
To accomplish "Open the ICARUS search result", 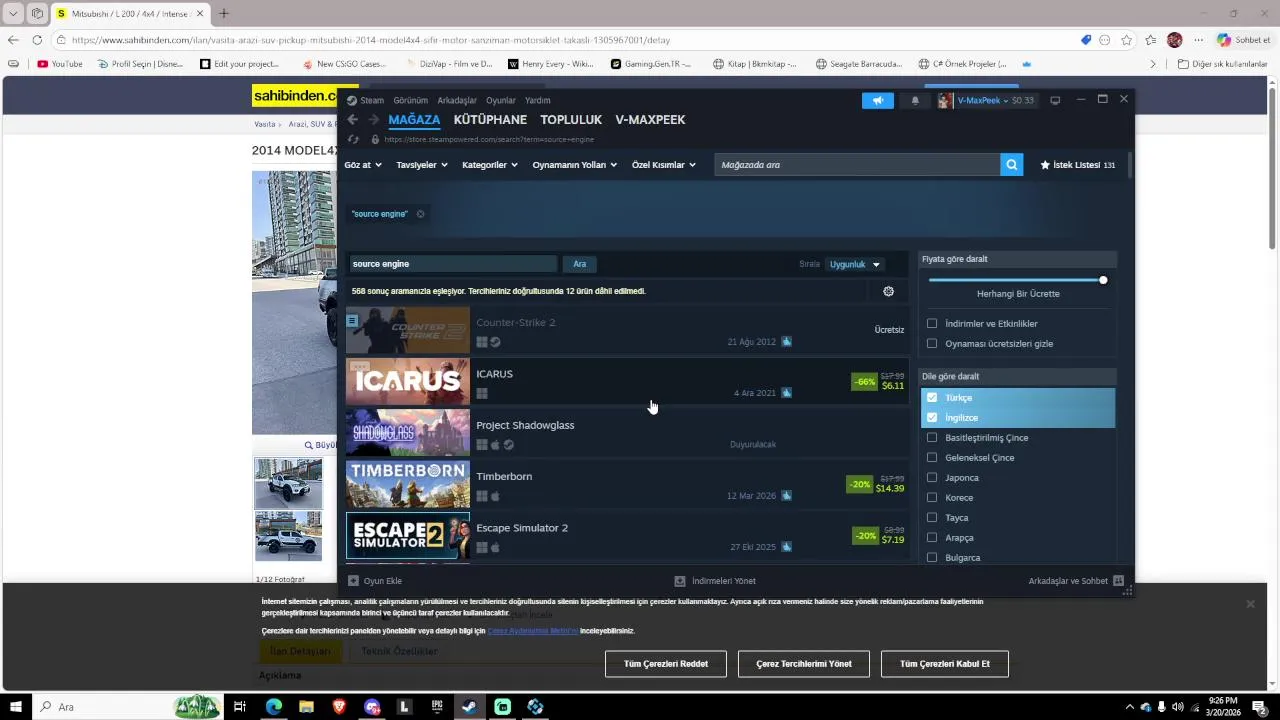I will coord(627,382).
